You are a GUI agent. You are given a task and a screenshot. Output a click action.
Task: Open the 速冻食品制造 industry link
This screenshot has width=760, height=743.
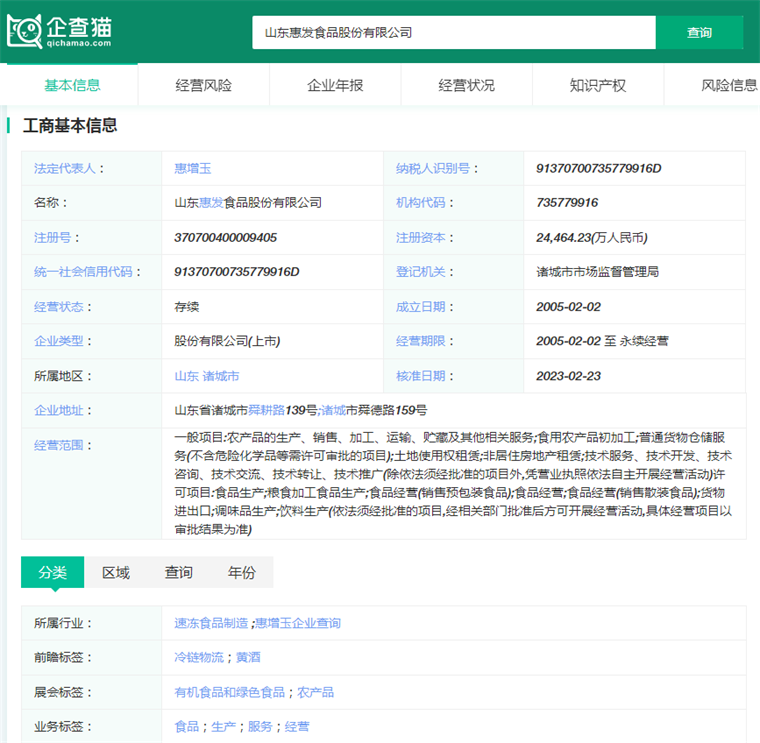211,623
